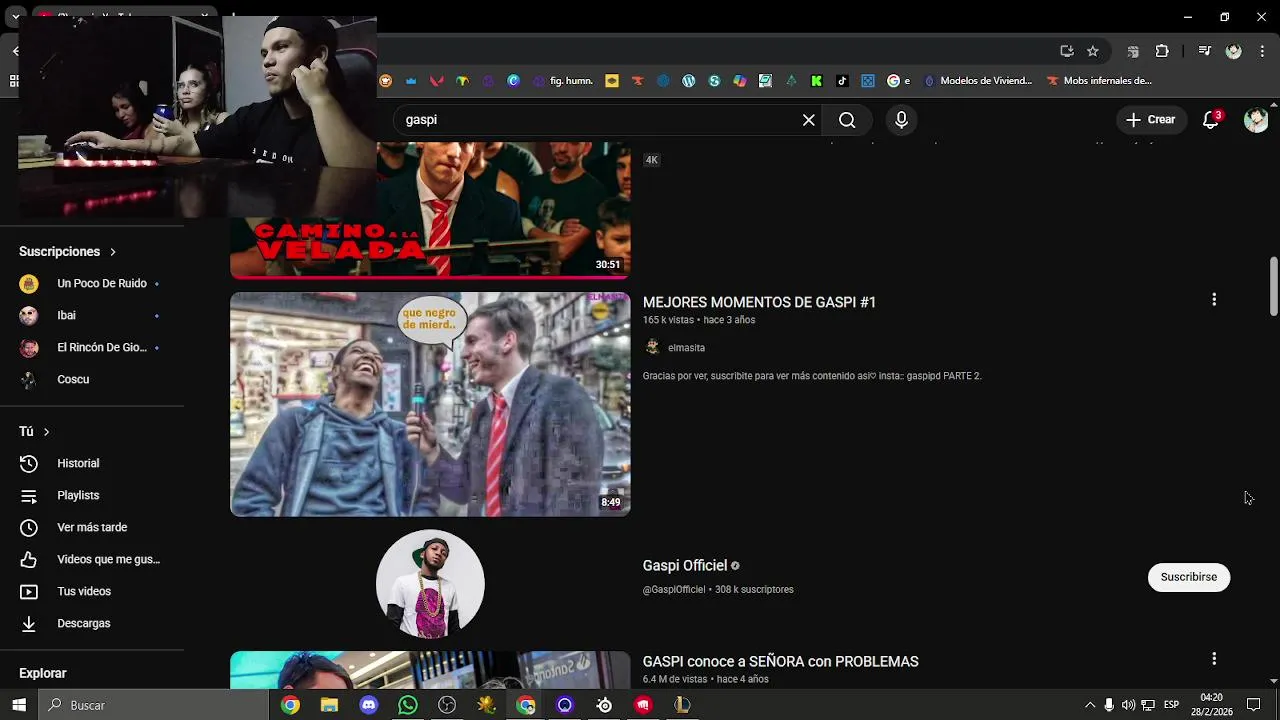Open Gaspi Officiel channel avatar
Image resolution: width=1280 pixels, height=720 pixels.
(430, 584)
